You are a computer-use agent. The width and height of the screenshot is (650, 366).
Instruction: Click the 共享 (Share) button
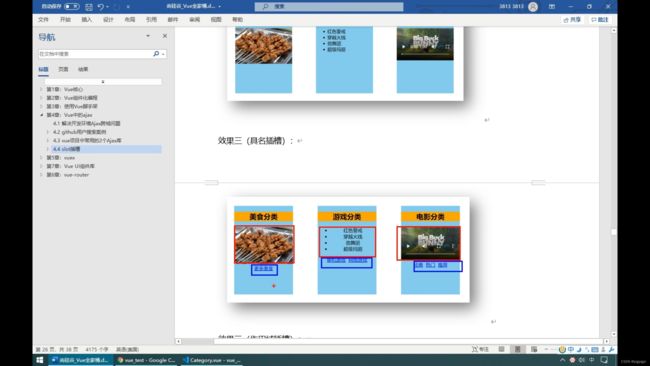pyautogui.click(x=572, y=19)
